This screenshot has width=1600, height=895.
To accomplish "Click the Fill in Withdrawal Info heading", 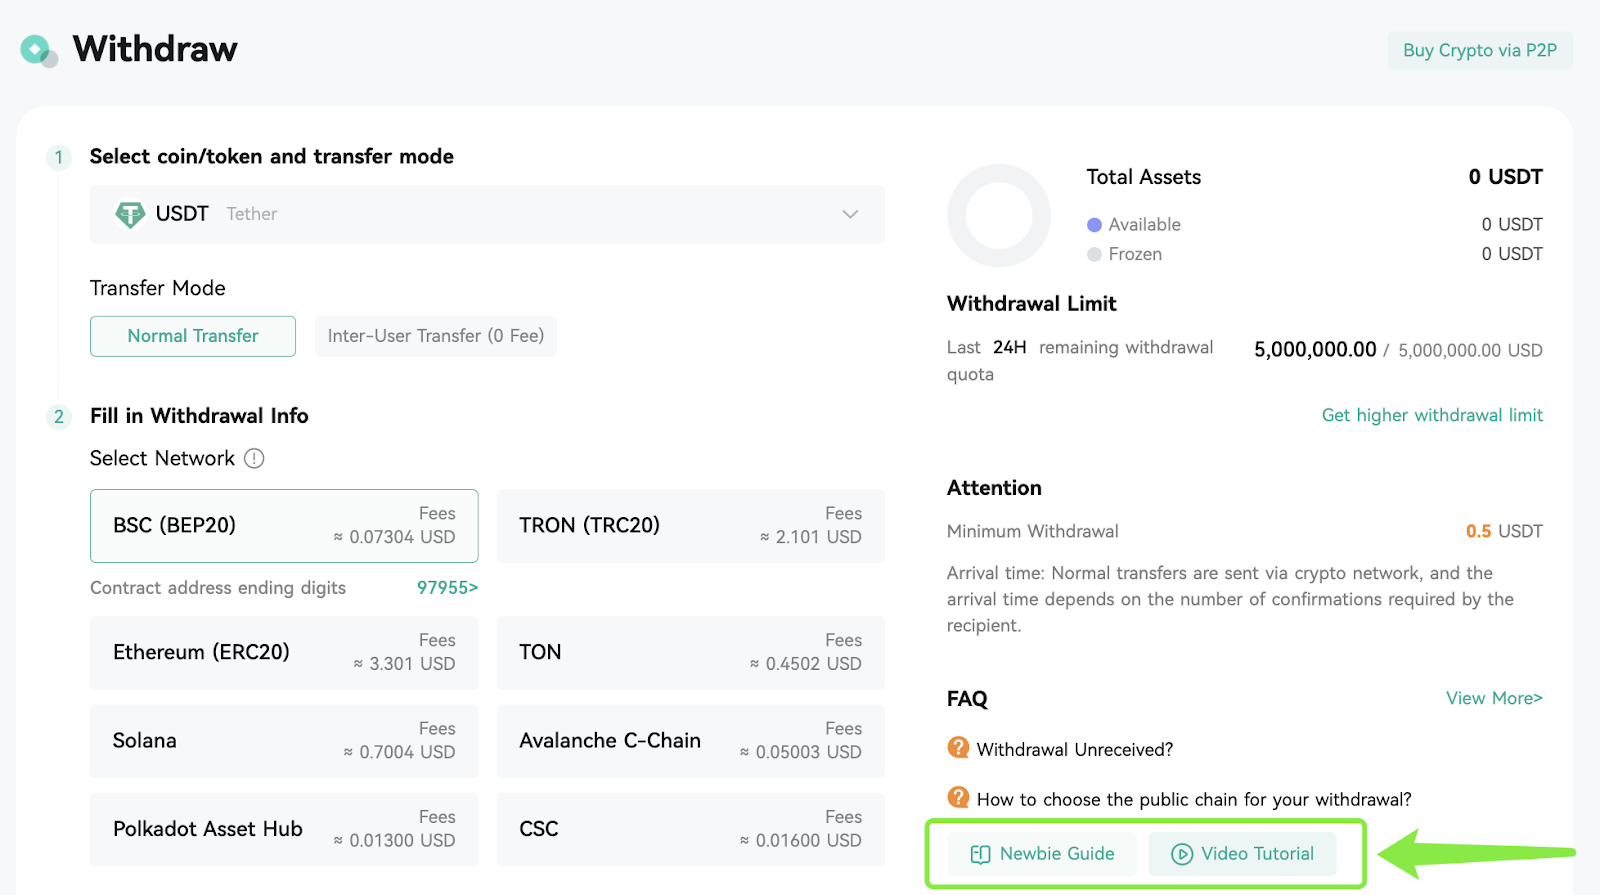I will coord(199,416).
